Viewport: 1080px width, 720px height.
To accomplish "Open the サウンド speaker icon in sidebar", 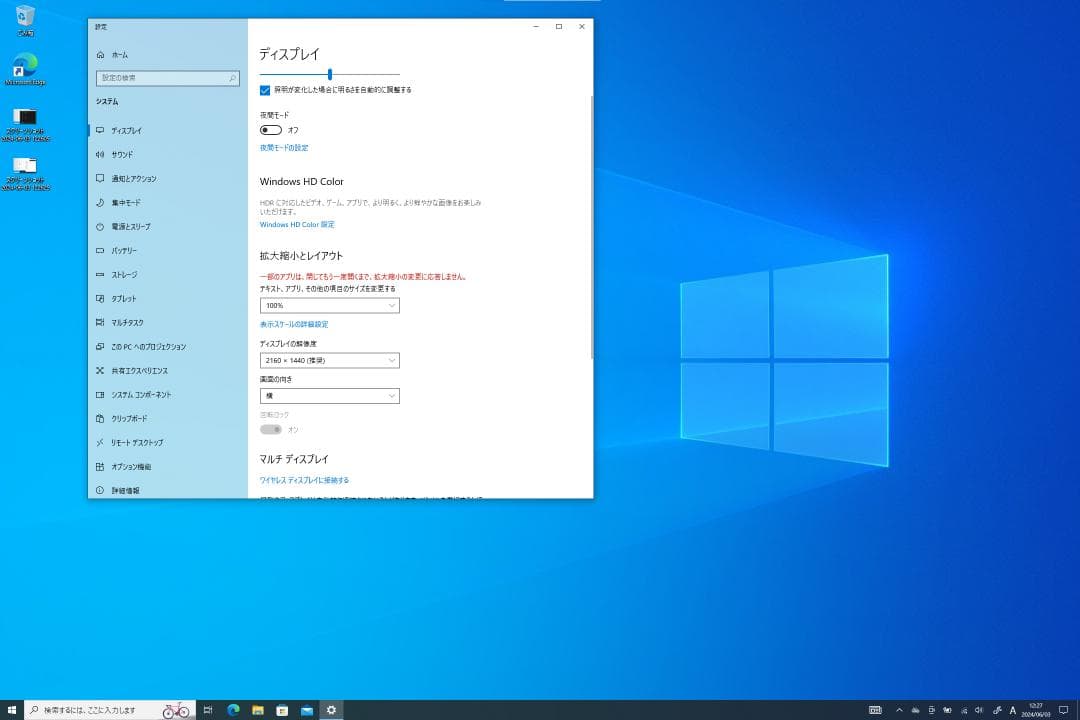I will [101, 154].
